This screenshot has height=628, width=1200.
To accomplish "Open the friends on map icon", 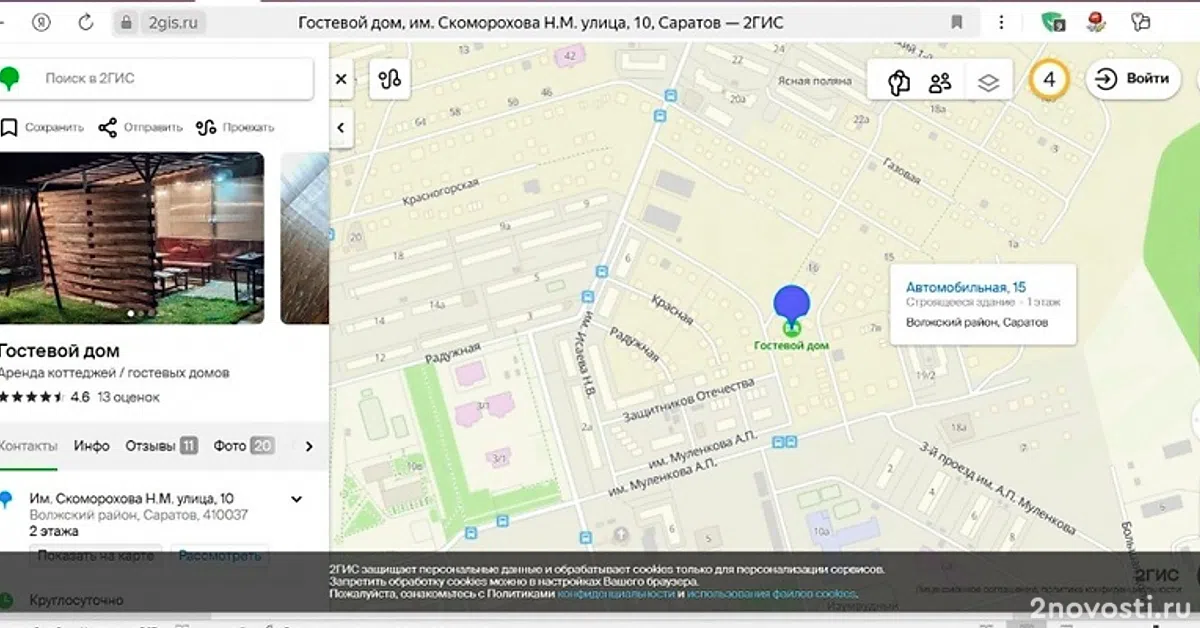I will 940,82.
